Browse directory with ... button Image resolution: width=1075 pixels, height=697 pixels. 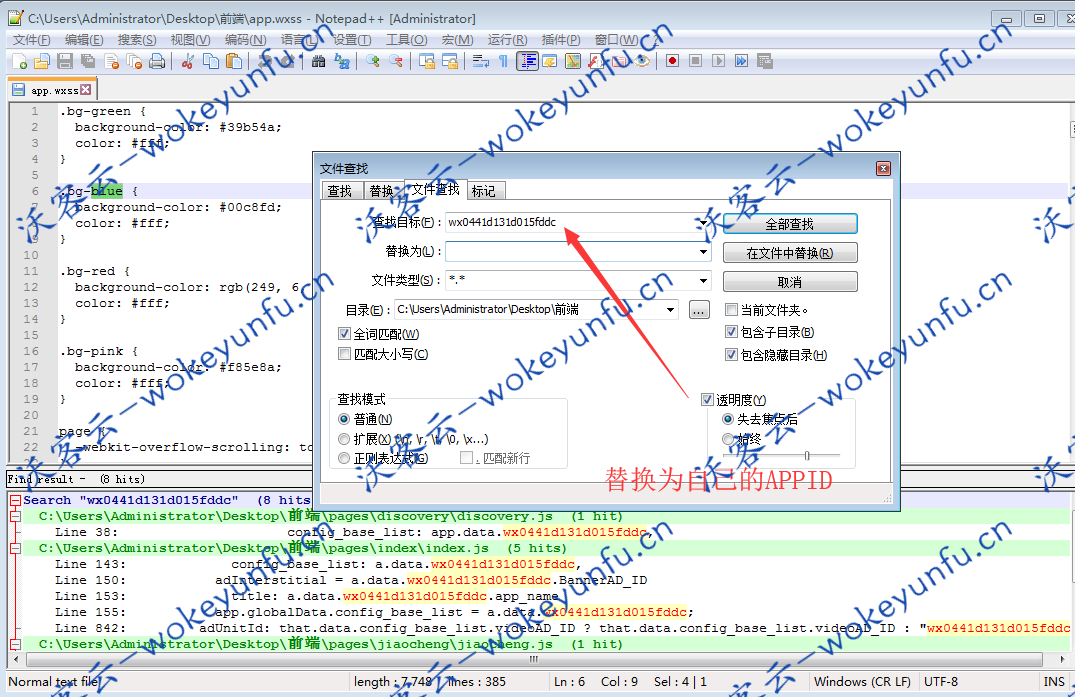[699, 310]
